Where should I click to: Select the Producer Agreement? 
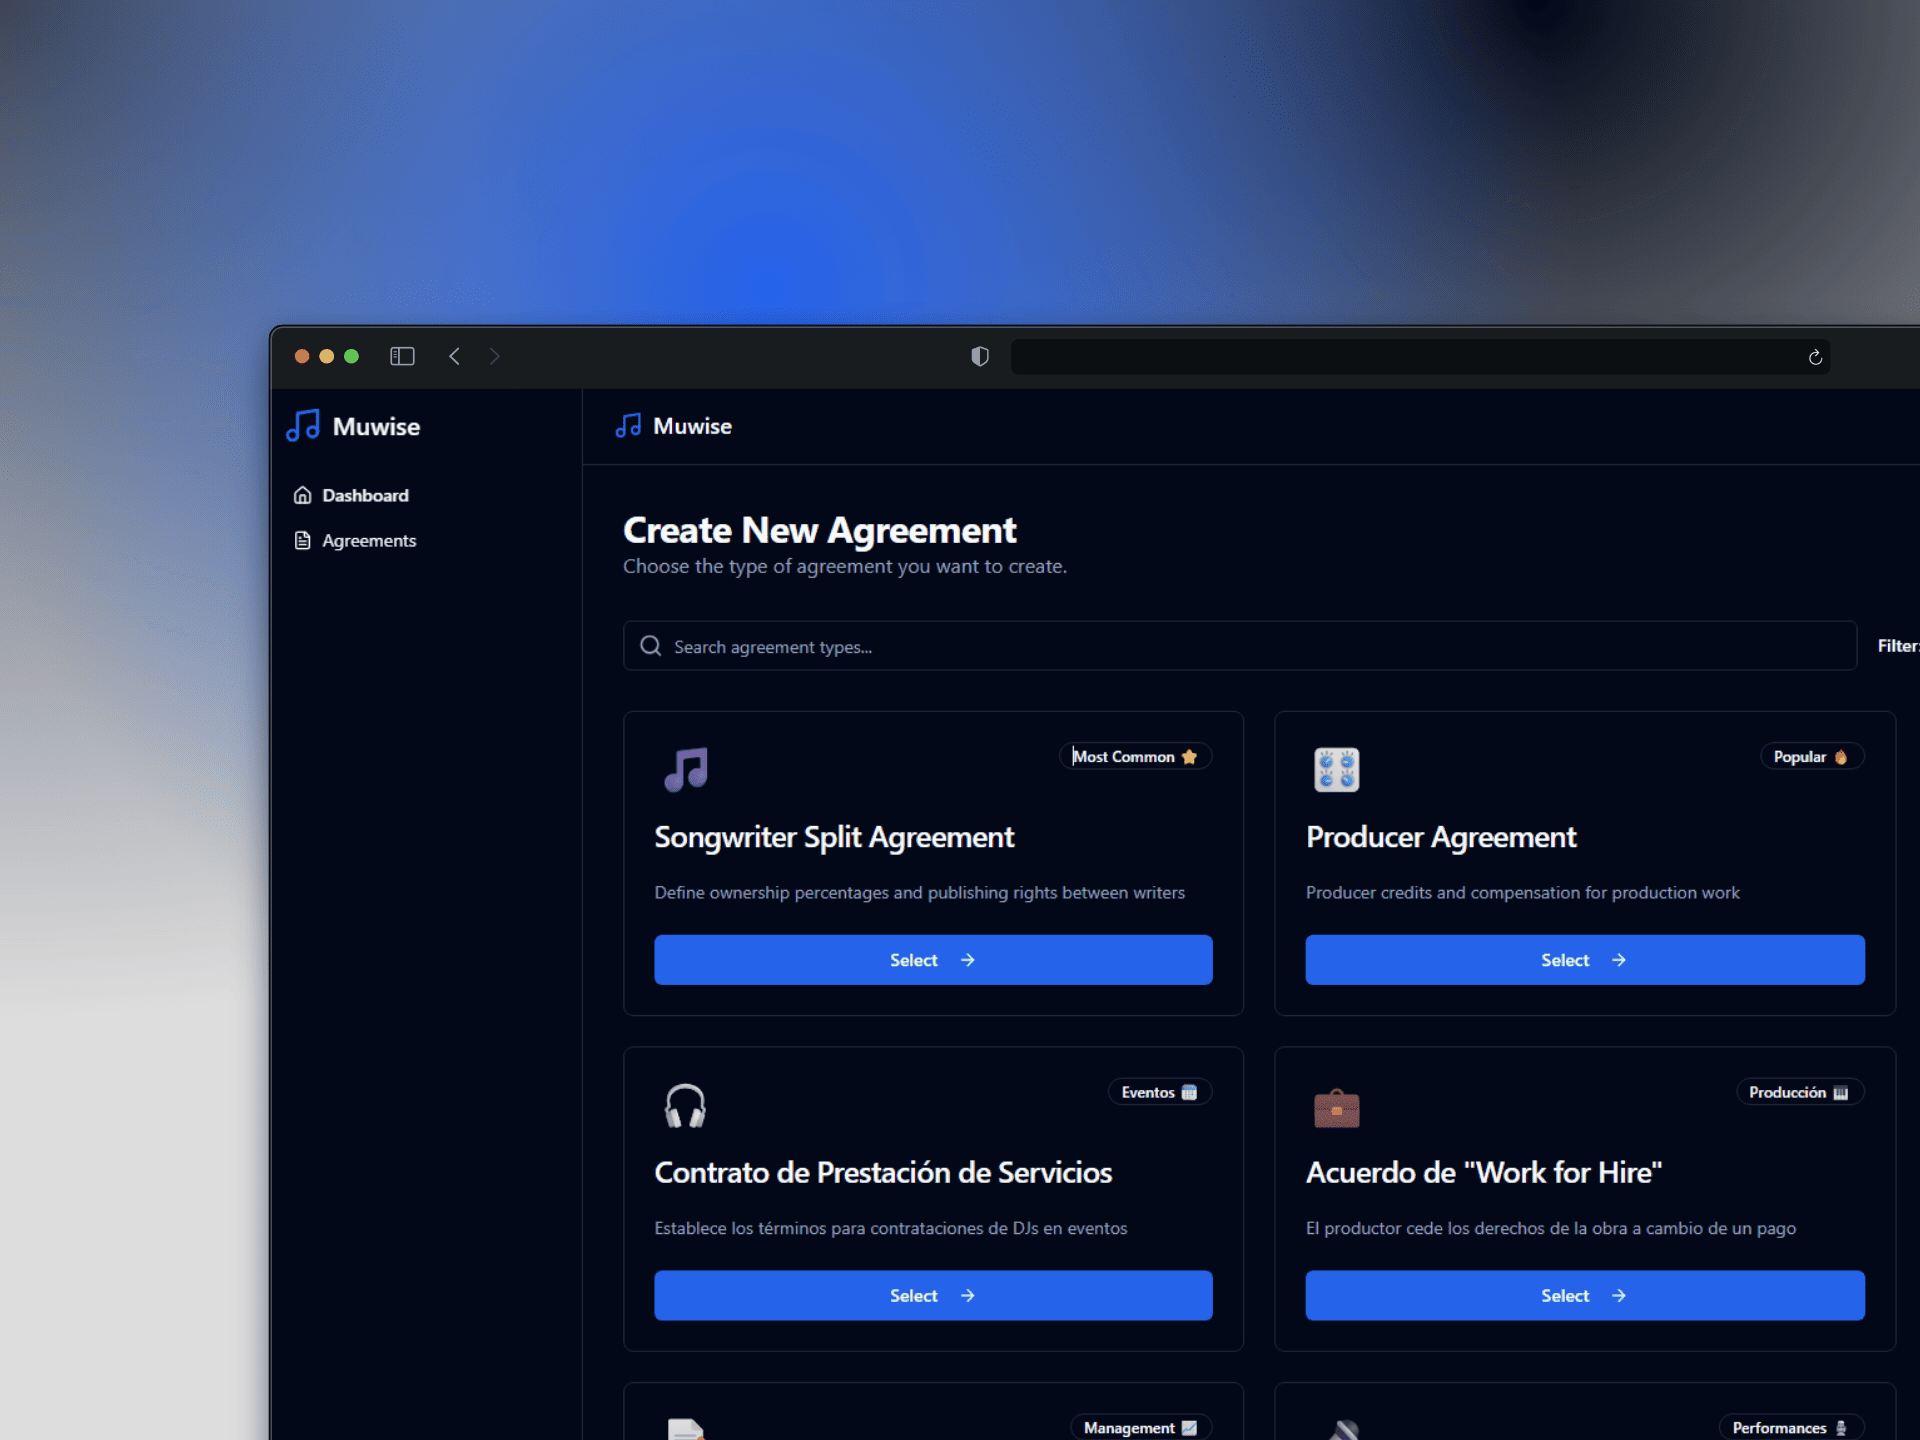click(x=1585, y=960)
